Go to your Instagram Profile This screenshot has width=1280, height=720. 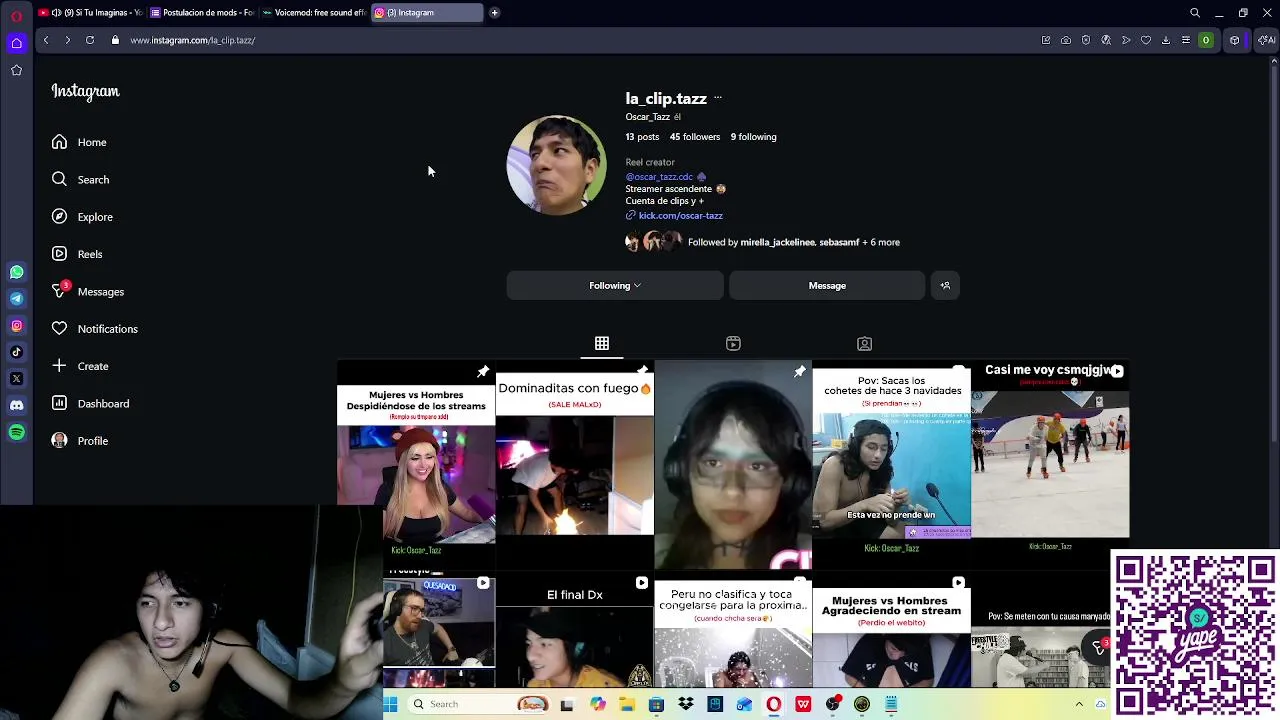[80, 441]
